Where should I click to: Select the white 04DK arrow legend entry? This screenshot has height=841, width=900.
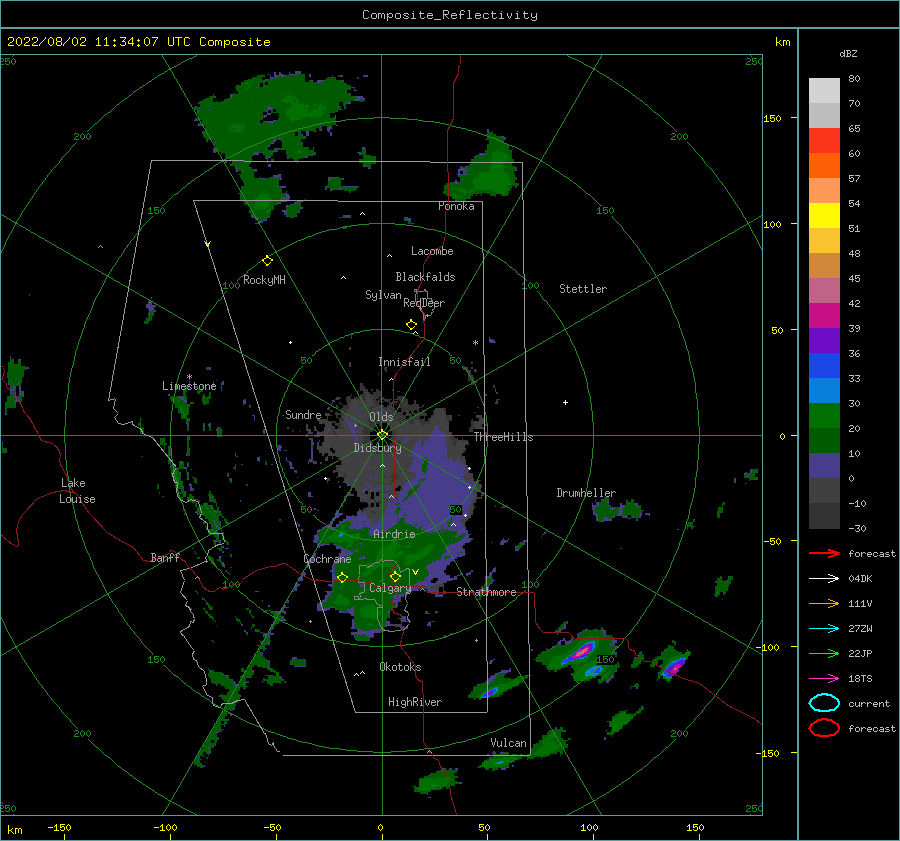824,578
